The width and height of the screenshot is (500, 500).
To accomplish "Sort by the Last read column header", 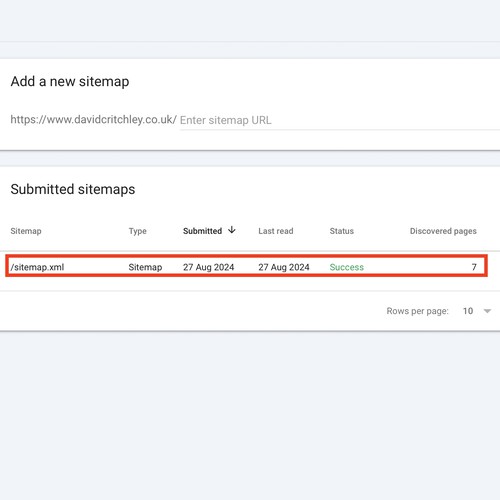I will tap(276, 231).
